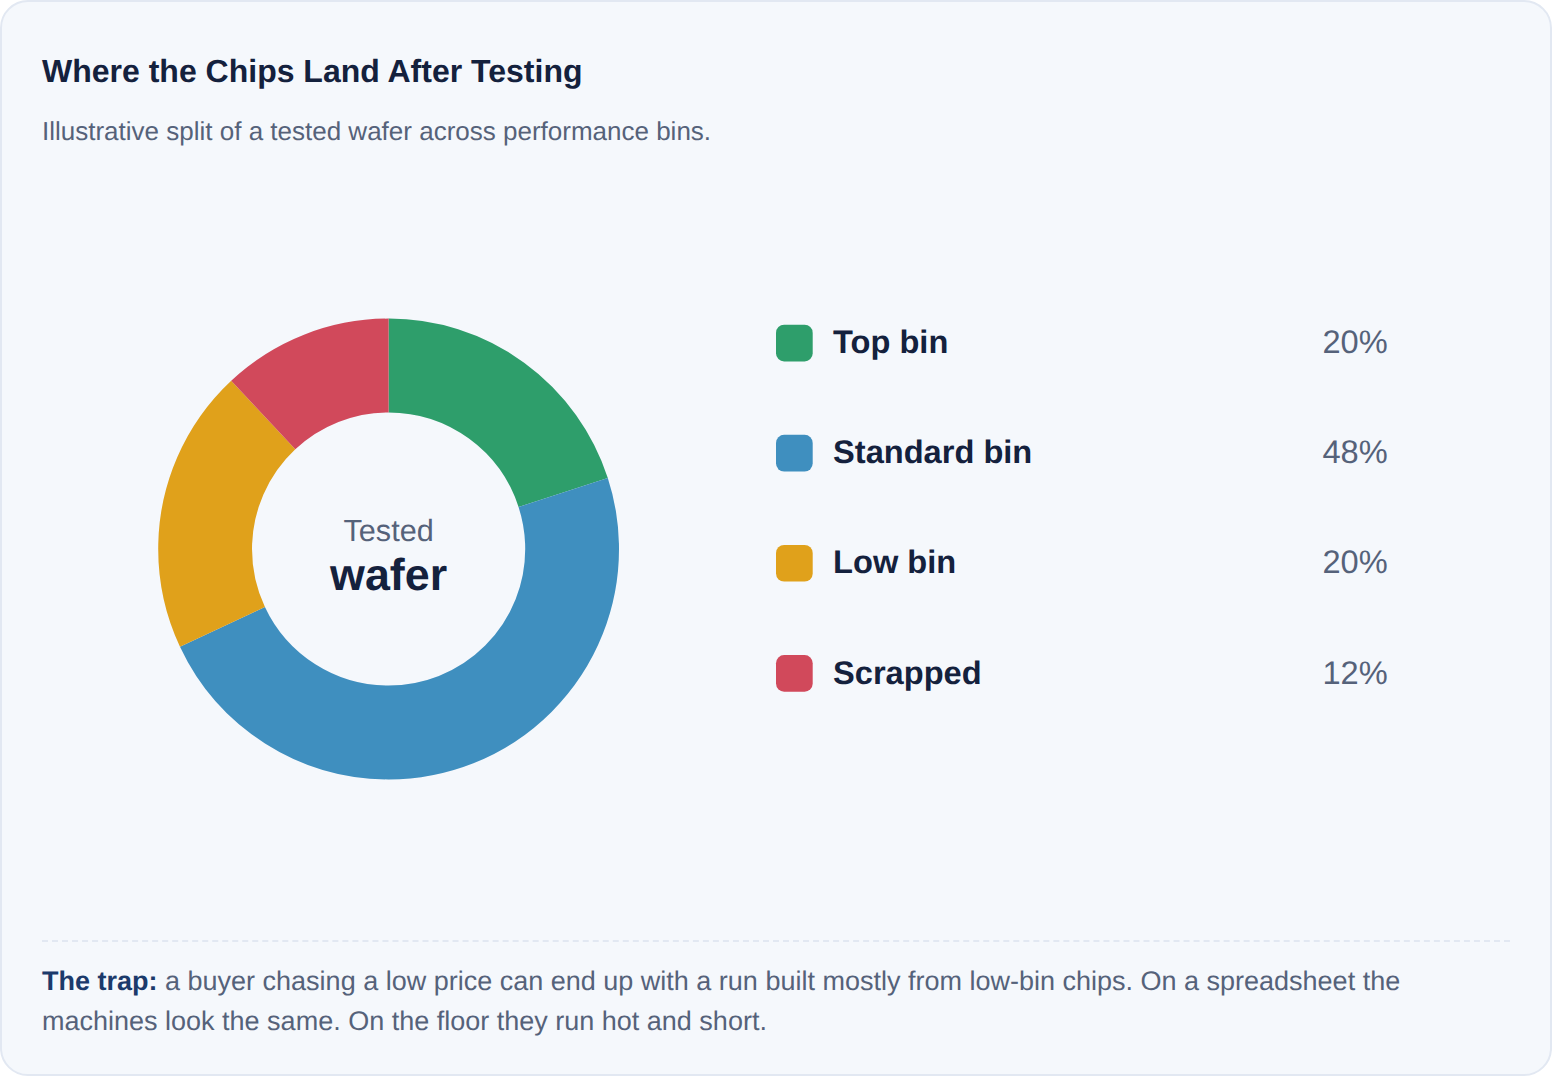Click the yellow Low bin legend swatch
Viewport: 1552px width, 1078px height.
pyautogui.click(x=794, y=563)
